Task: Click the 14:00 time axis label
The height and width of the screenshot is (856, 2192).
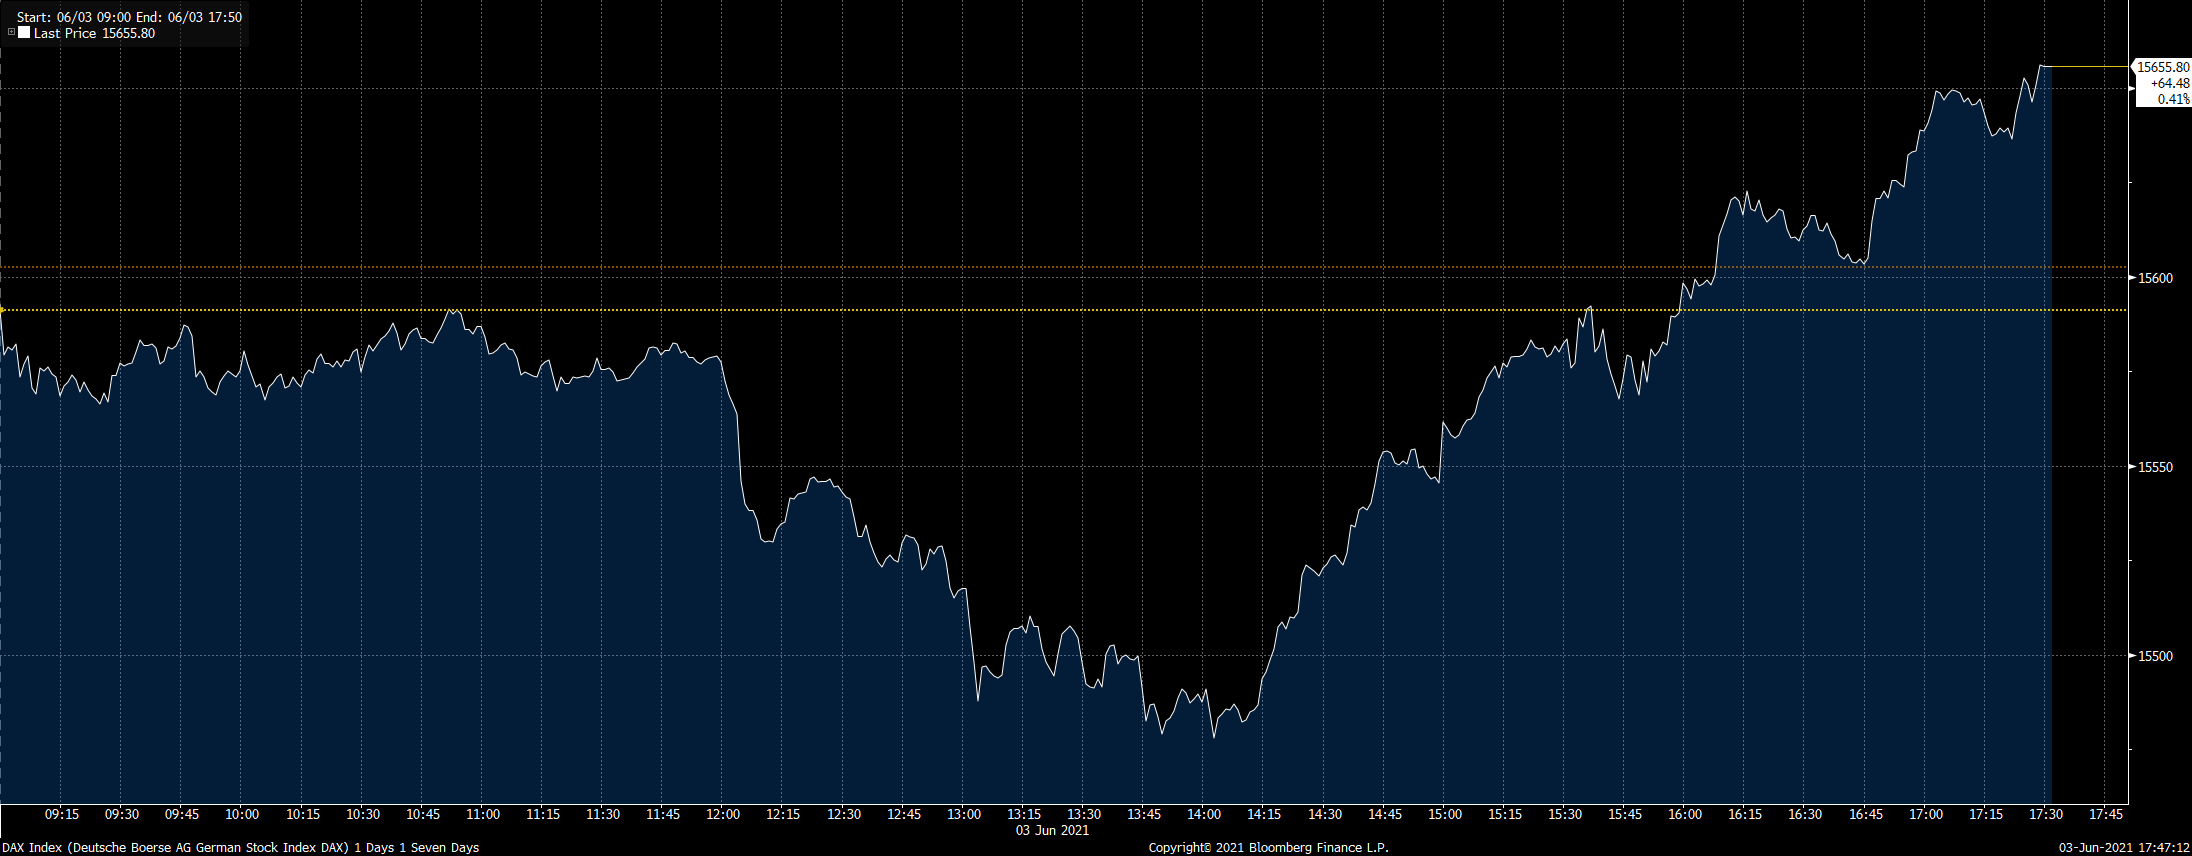Action: pyautogui.click(x=1204, y=814)
